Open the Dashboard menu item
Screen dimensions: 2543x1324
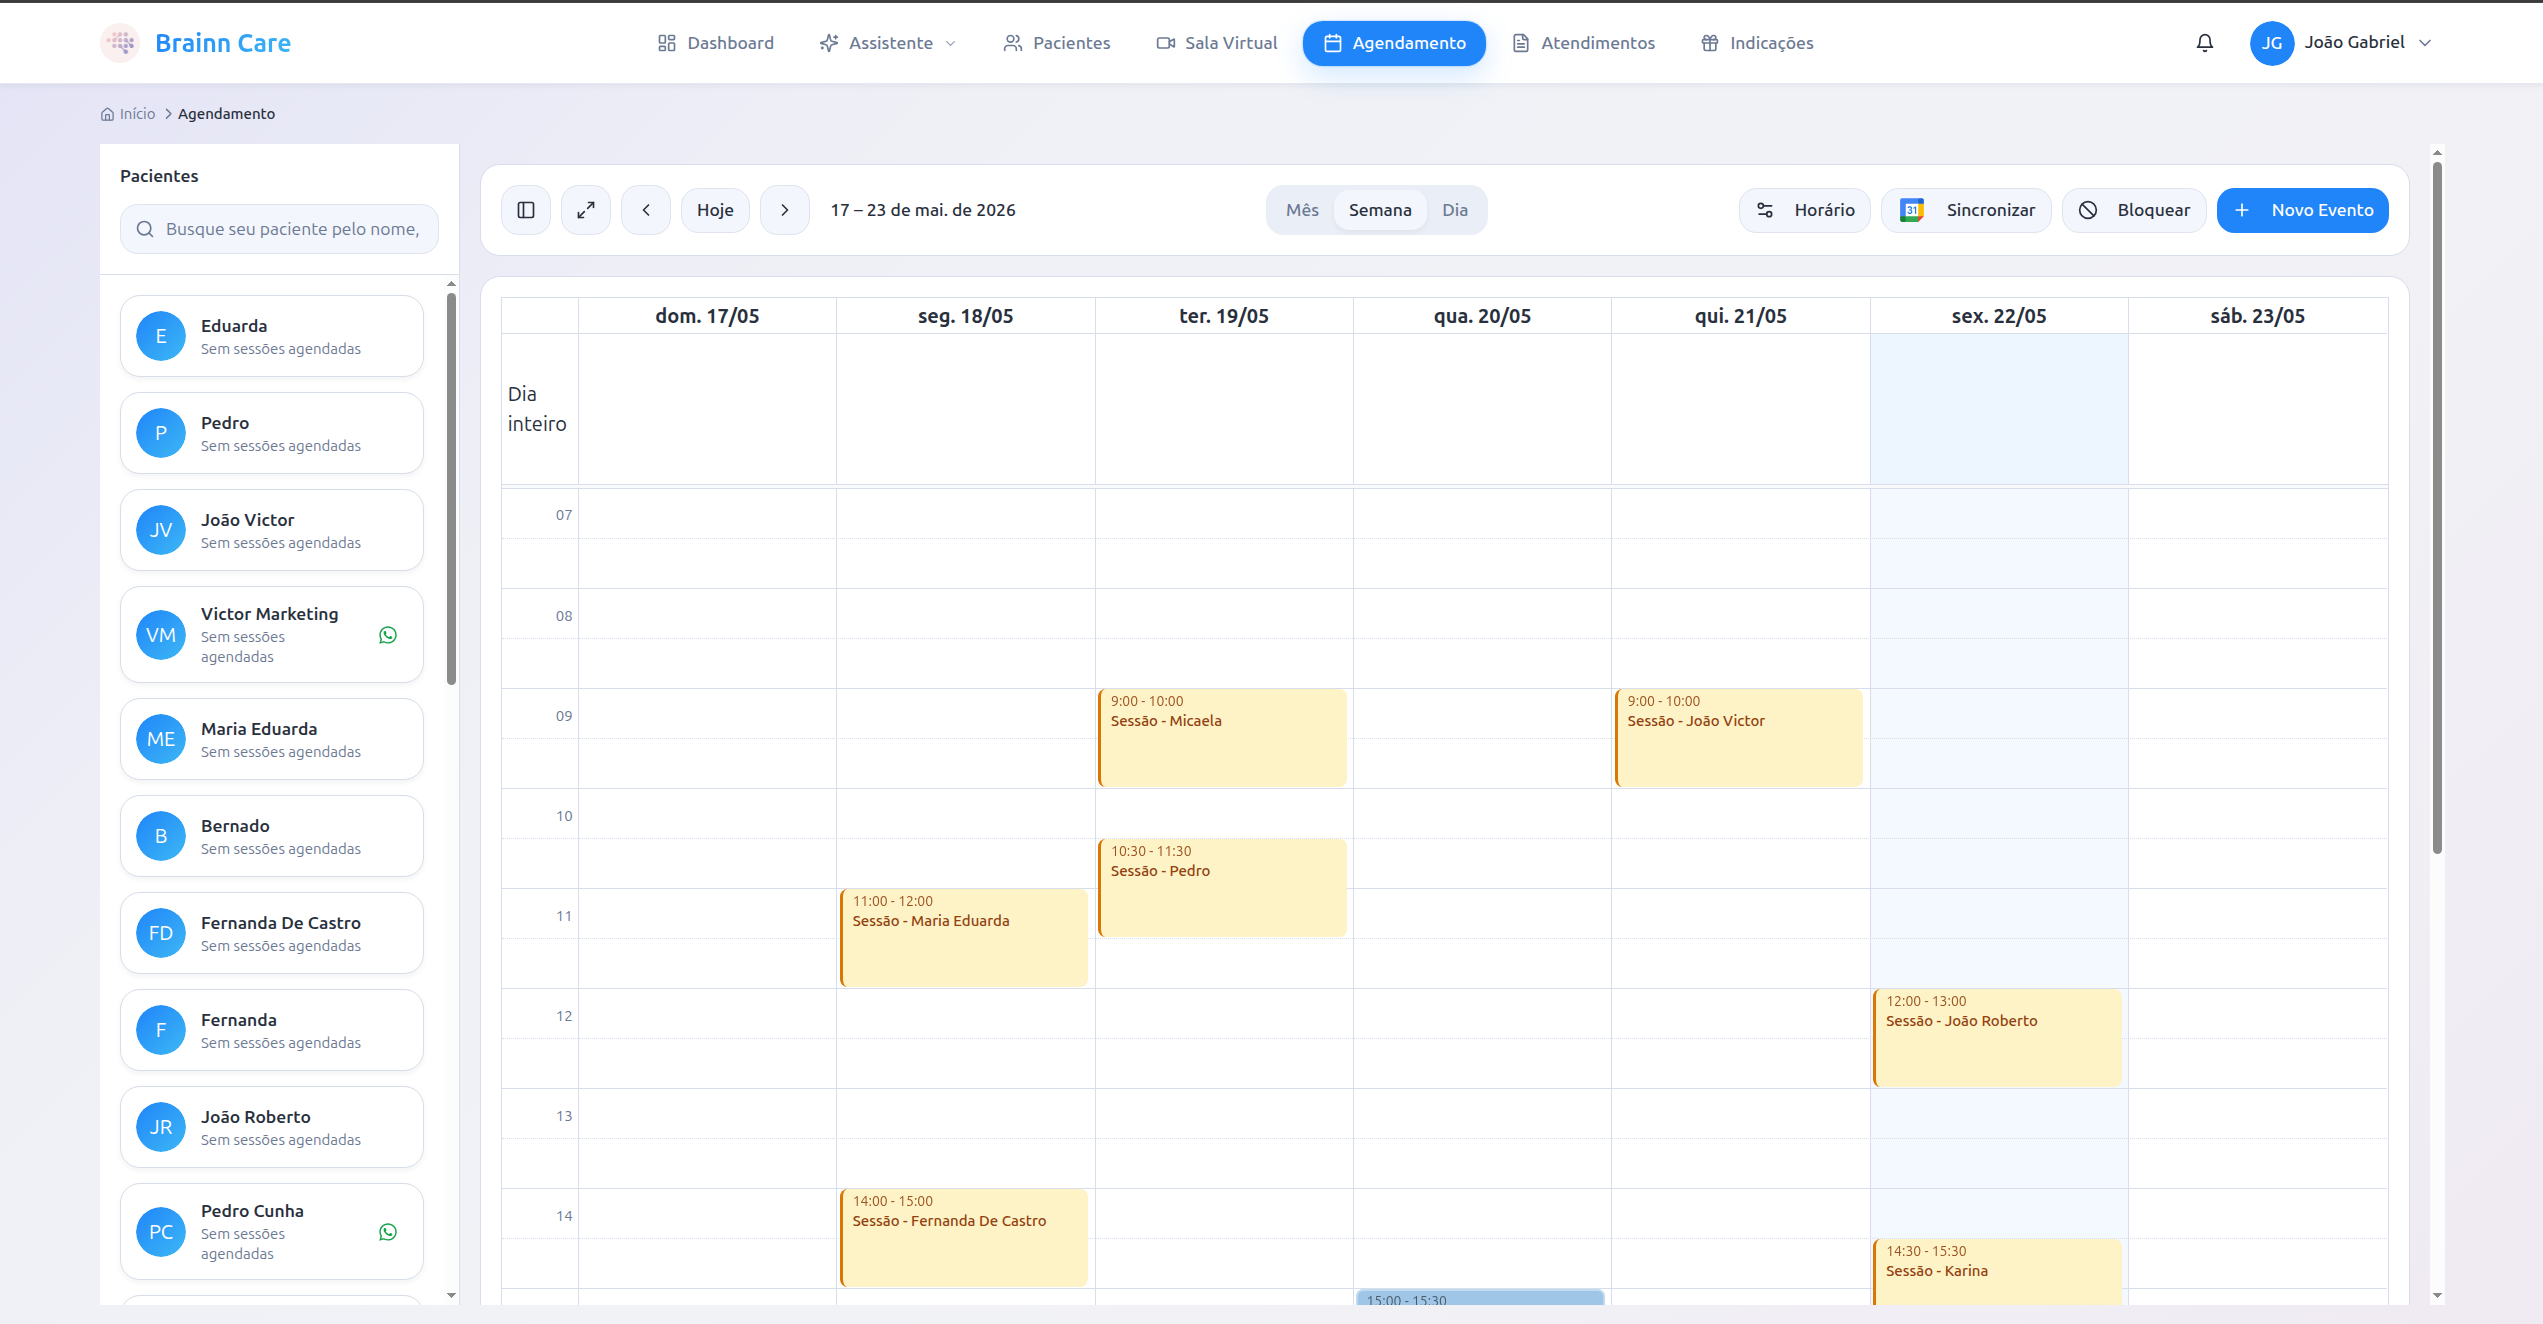coord(716,43)
